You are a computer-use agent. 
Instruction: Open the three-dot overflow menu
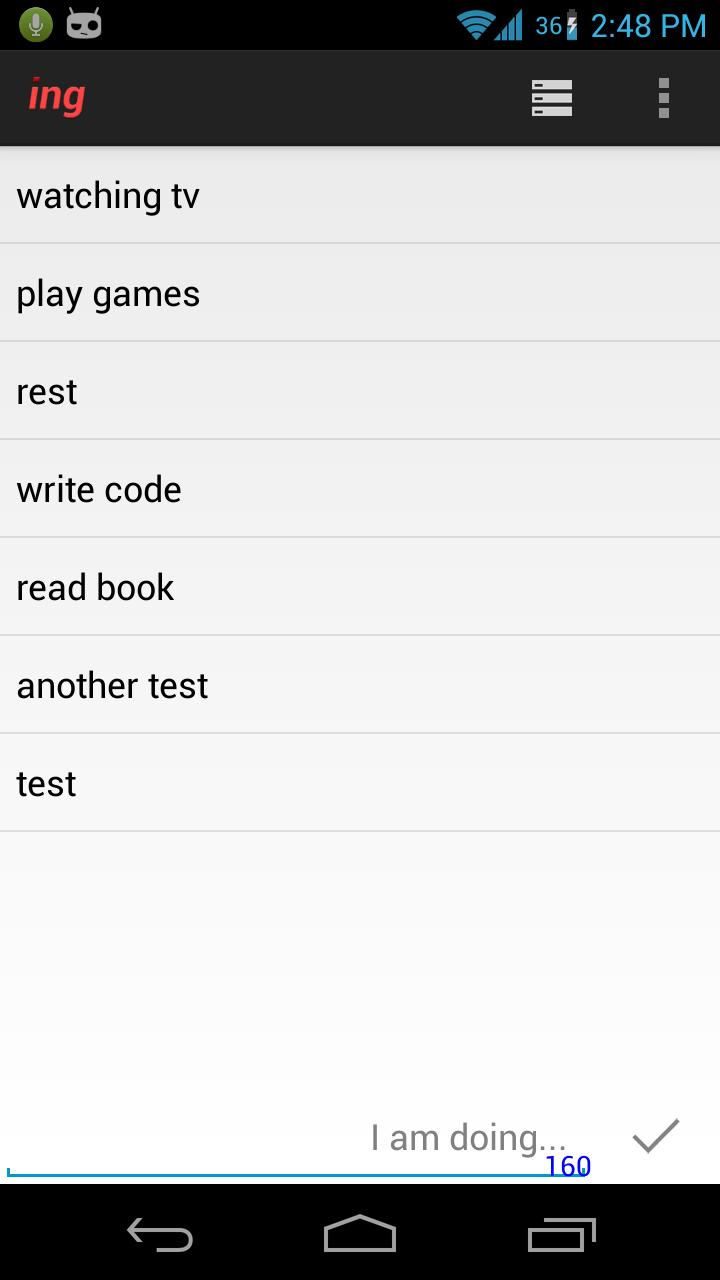click(x=663, y=98)
